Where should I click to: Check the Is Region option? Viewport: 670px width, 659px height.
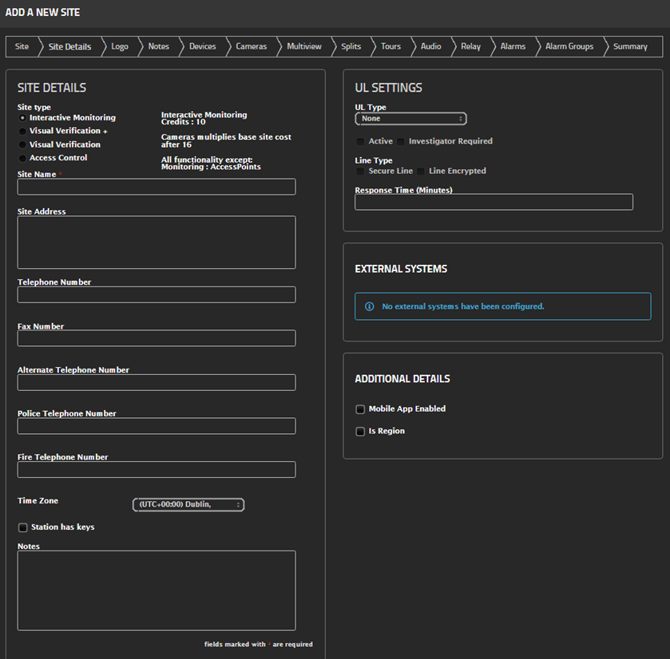[360, 432]
